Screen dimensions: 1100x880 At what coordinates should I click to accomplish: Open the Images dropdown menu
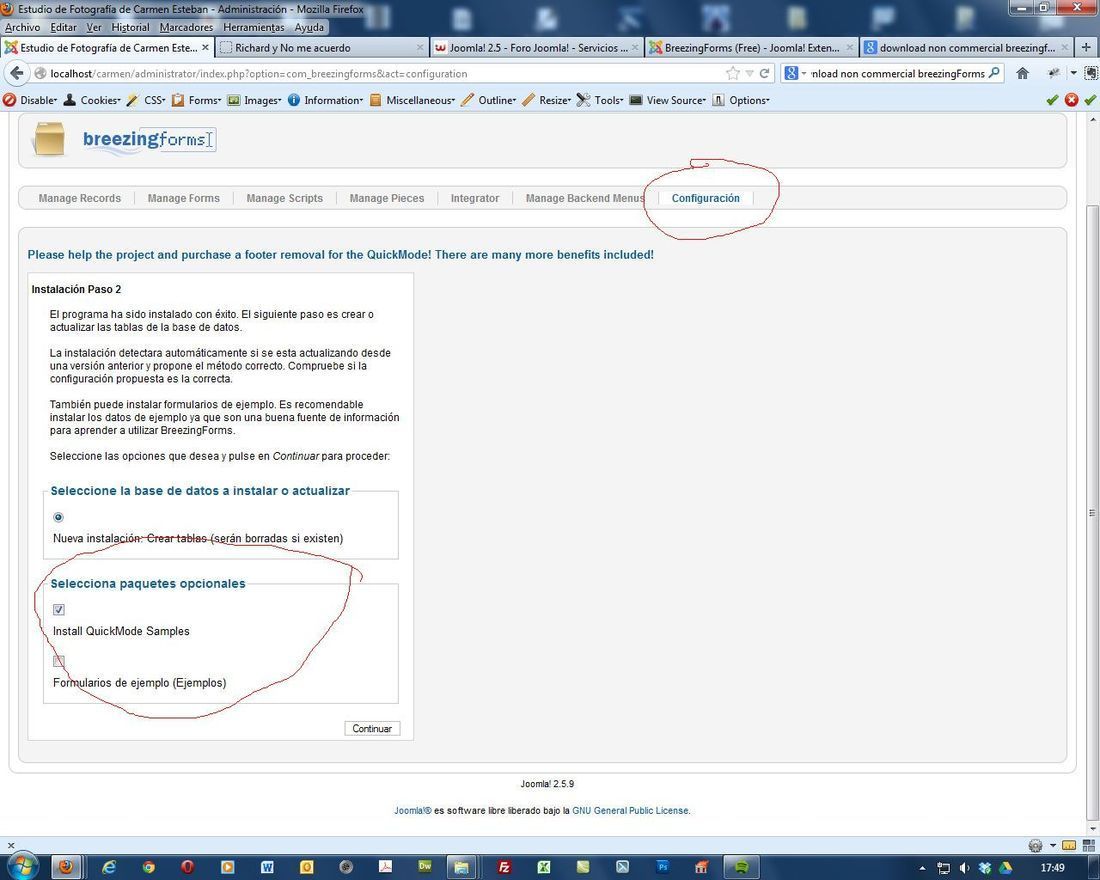pos(255,100)
